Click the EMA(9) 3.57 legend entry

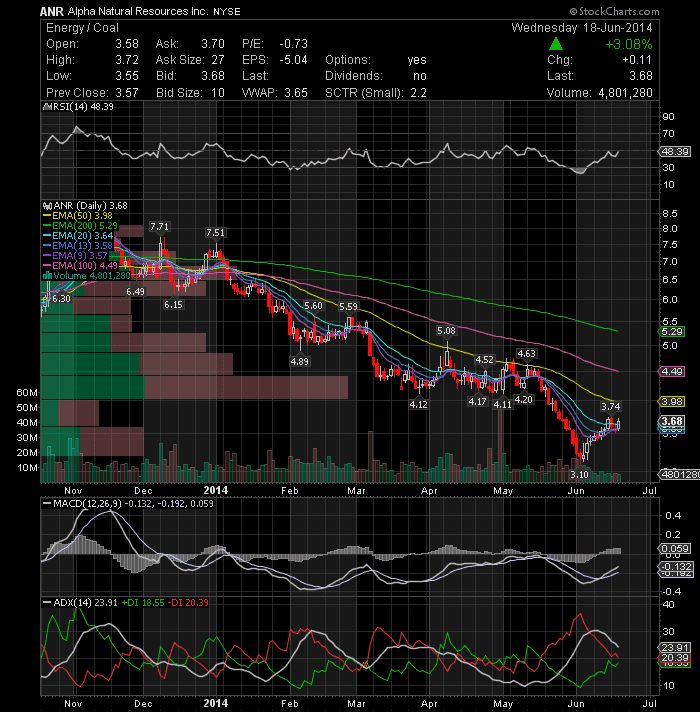pyautogui.click(x=75, y=256)
